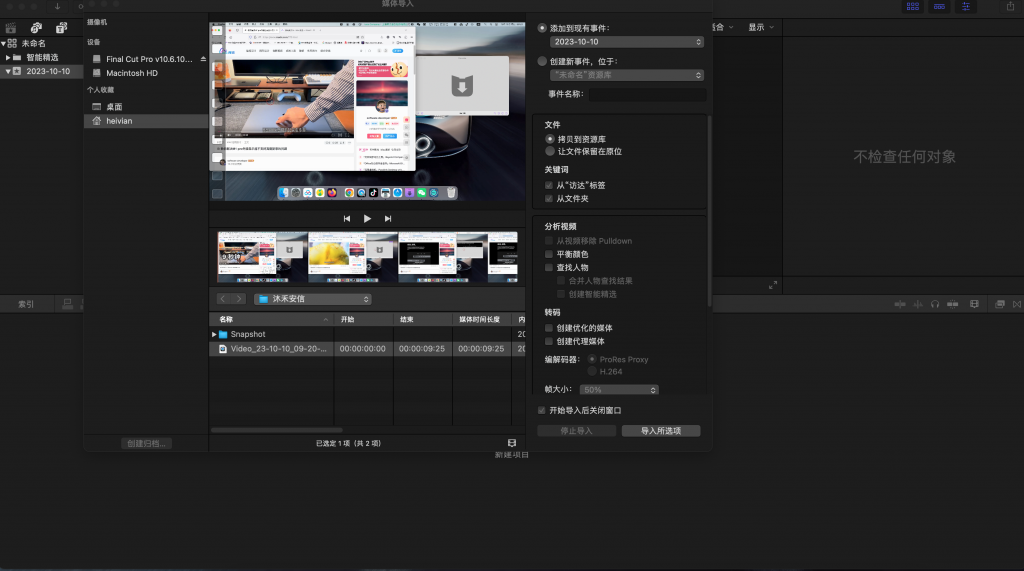
Task: Select heivian home folder in favorites
Action: tap(146, 121)
